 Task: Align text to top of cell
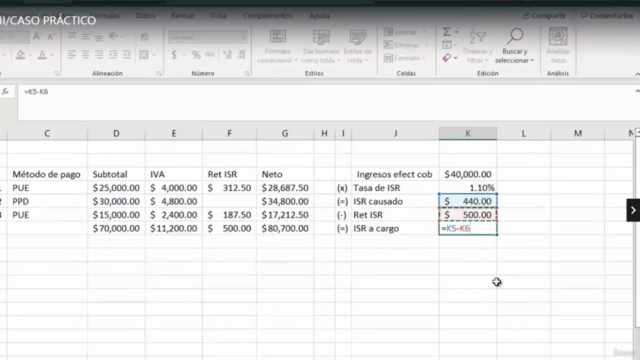pos(72,37)
